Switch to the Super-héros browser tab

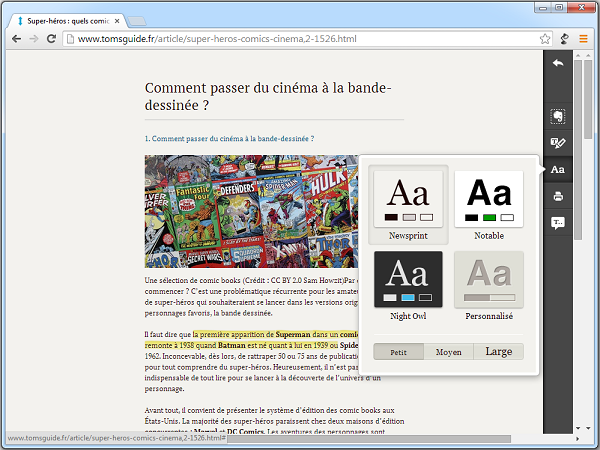67,21
